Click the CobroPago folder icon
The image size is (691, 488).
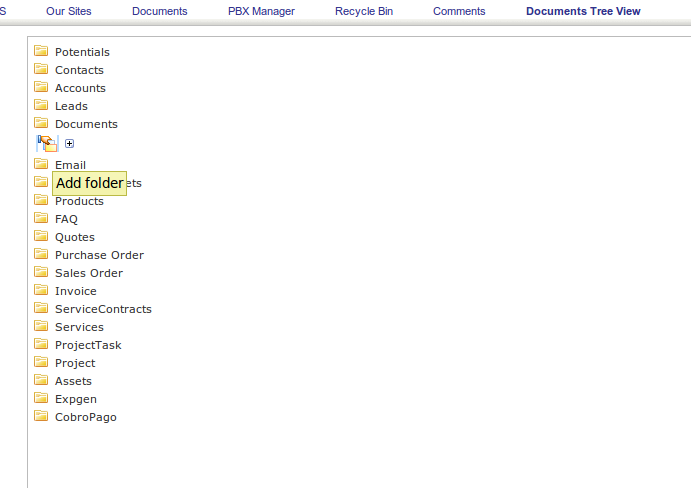[x=41, y=416]
